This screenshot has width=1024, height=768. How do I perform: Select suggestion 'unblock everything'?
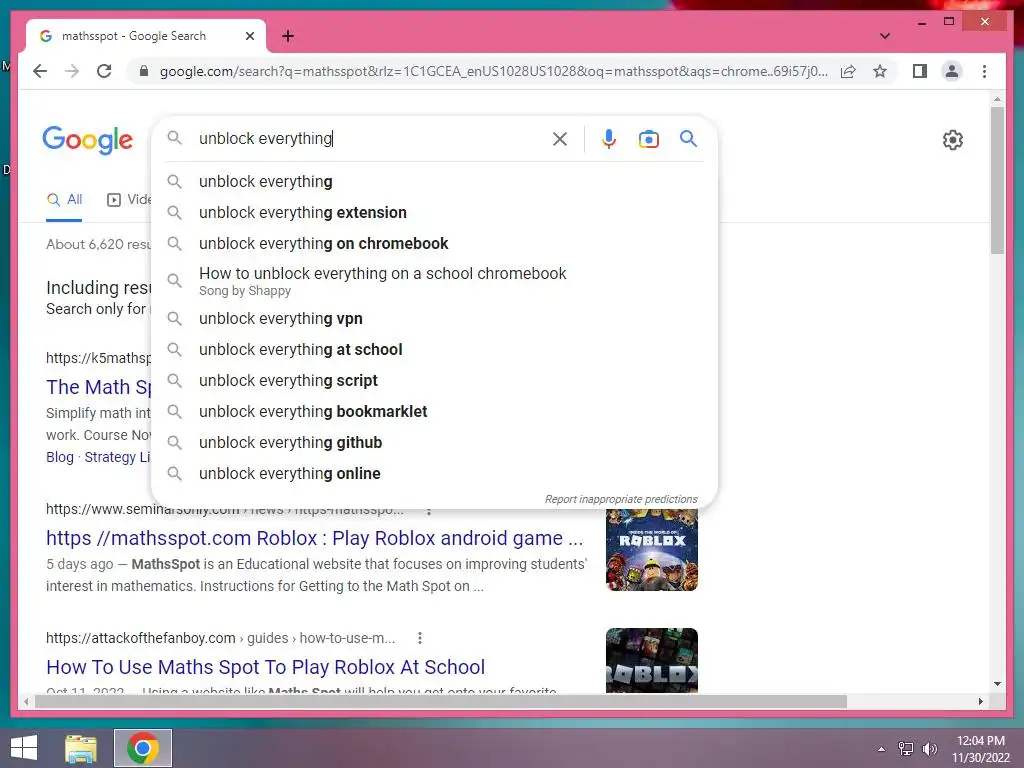(434, 182)
